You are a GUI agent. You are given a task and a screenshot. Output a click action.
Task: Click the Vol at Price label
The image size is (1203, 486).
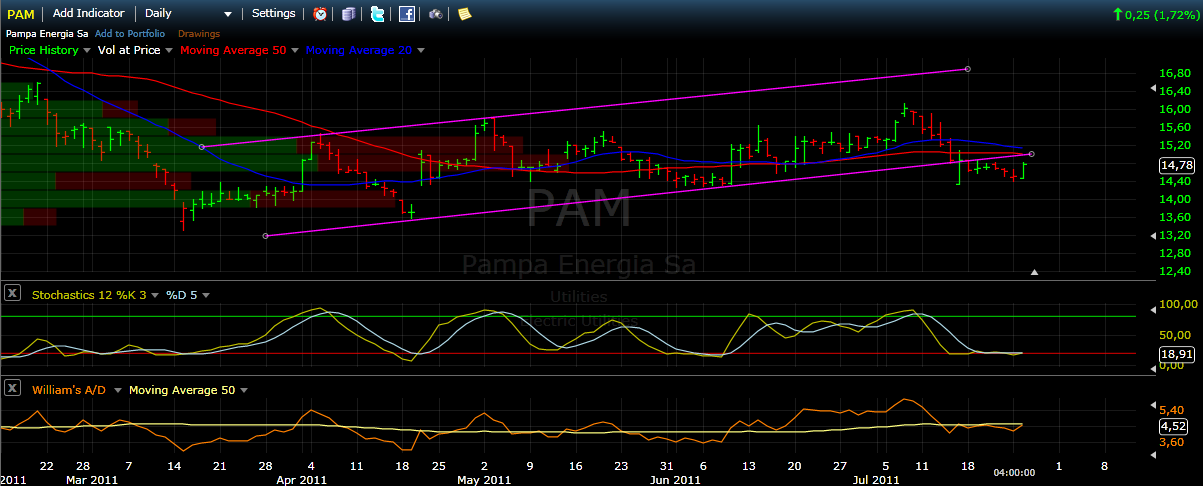pyautogui.click(x=129, y=50)
